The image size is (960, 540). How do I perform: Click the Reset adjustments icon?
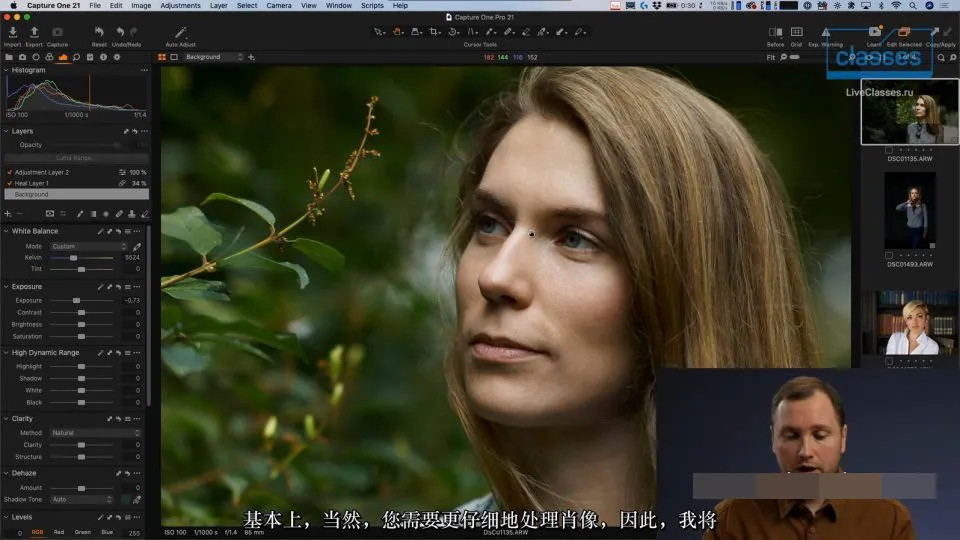[x=99, y=31]
